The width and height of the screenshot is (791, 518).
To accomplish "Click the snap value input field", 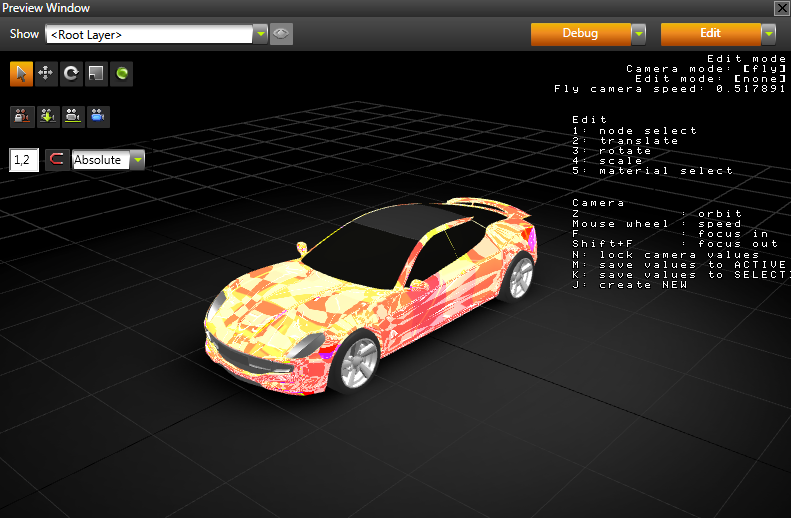I will coord(24,160).
